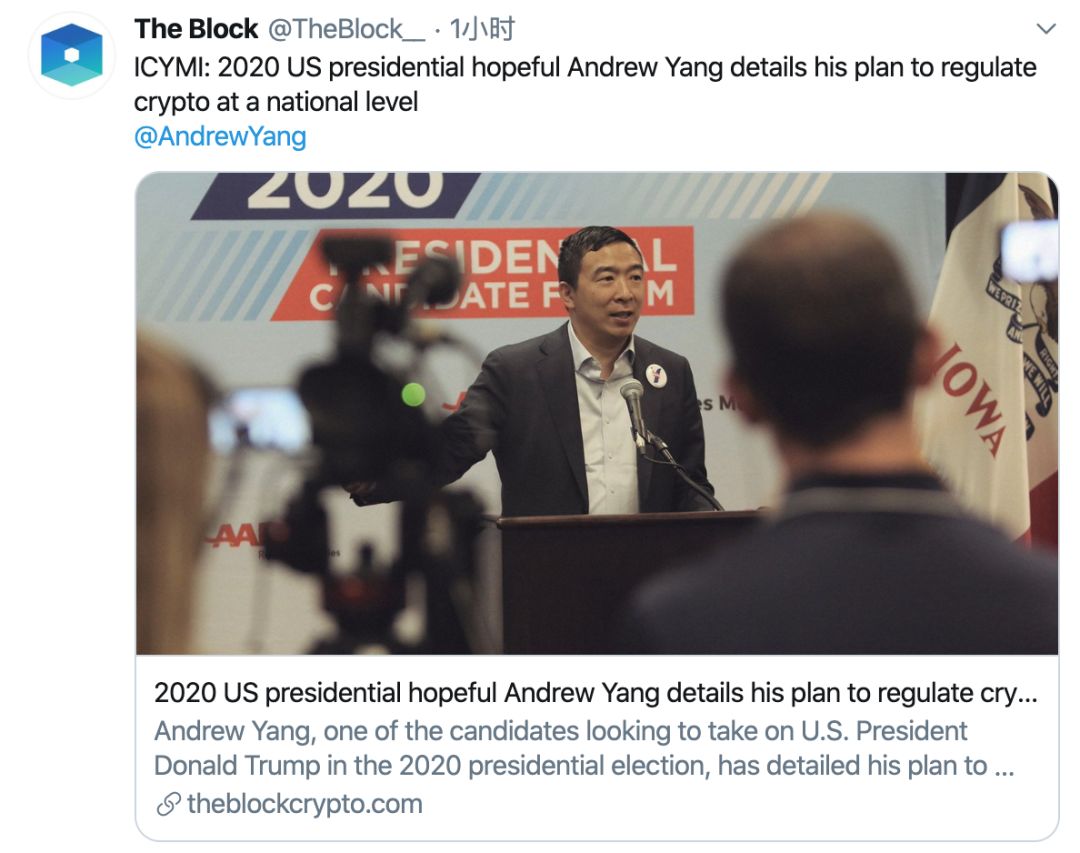Click the 2020 sign in photo
This screenshot has width=1080, height=853.
point(336,195)
